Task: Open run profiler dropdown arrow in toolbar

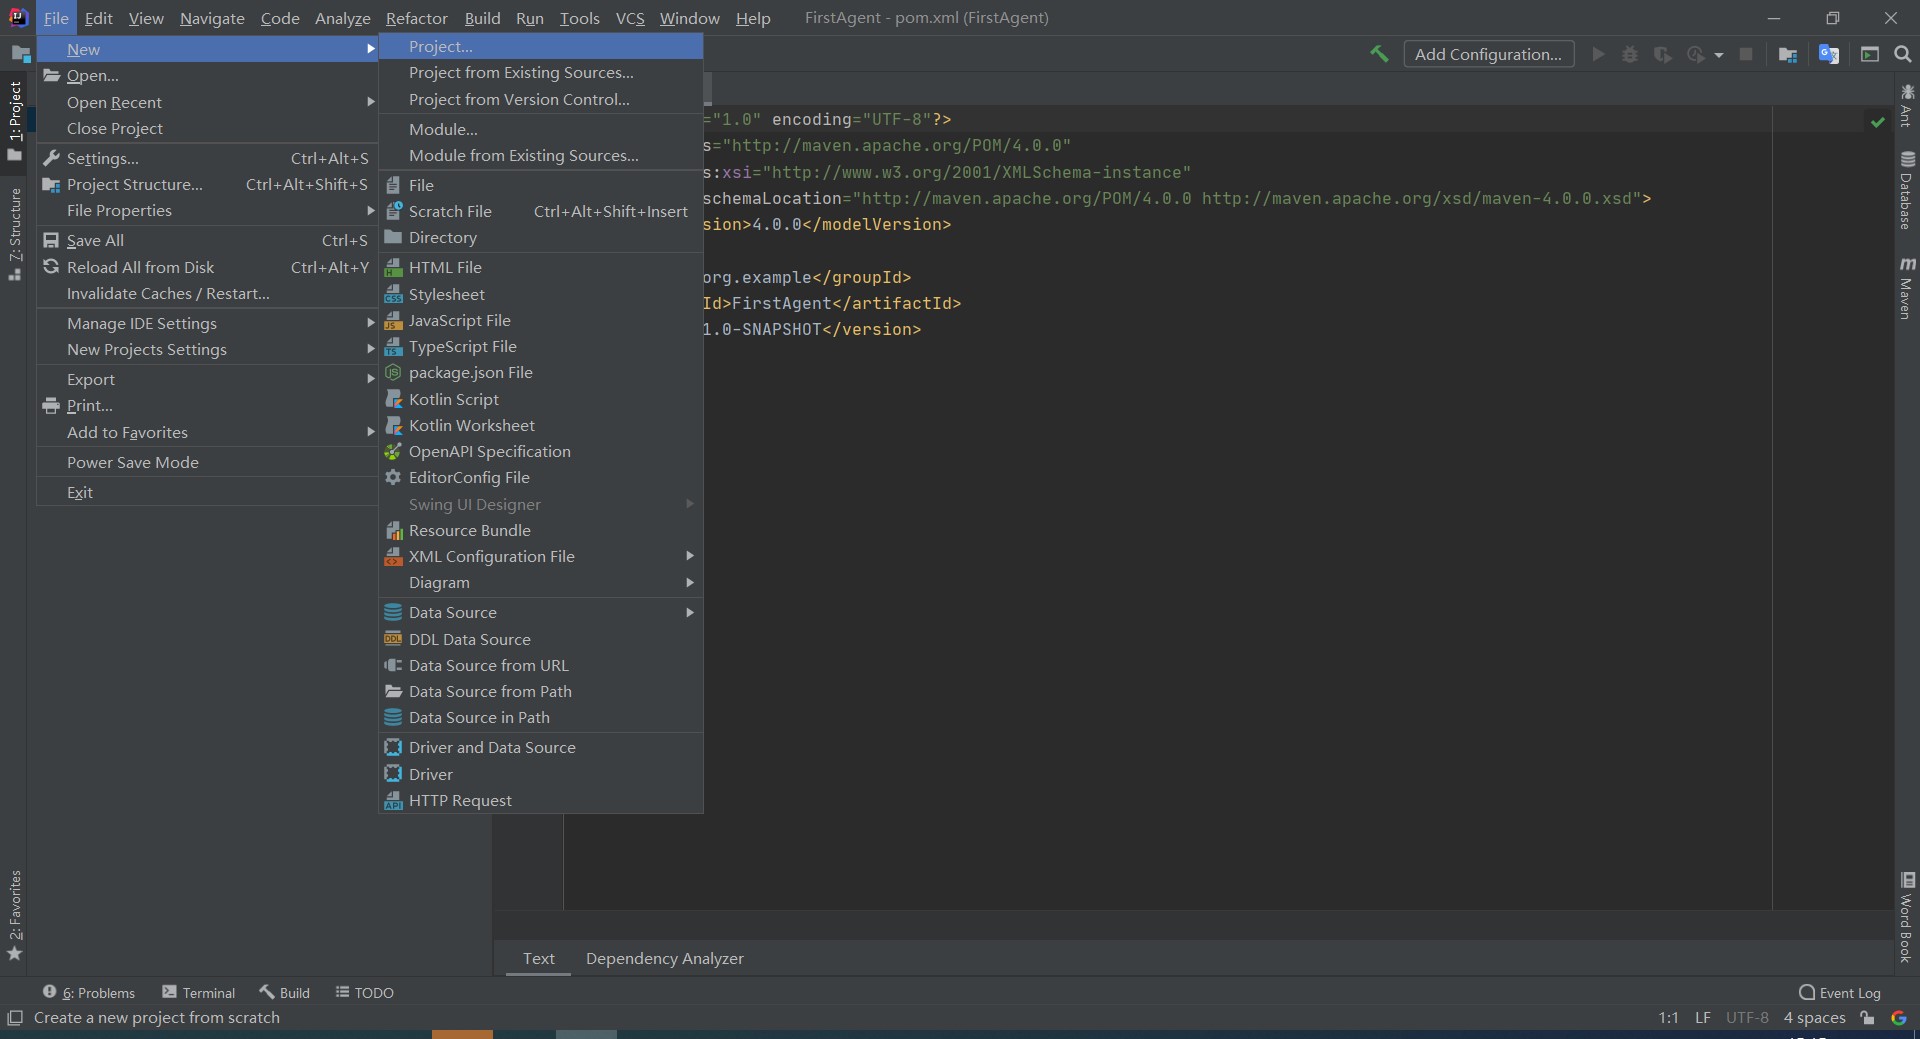Action: (1719, 55)
